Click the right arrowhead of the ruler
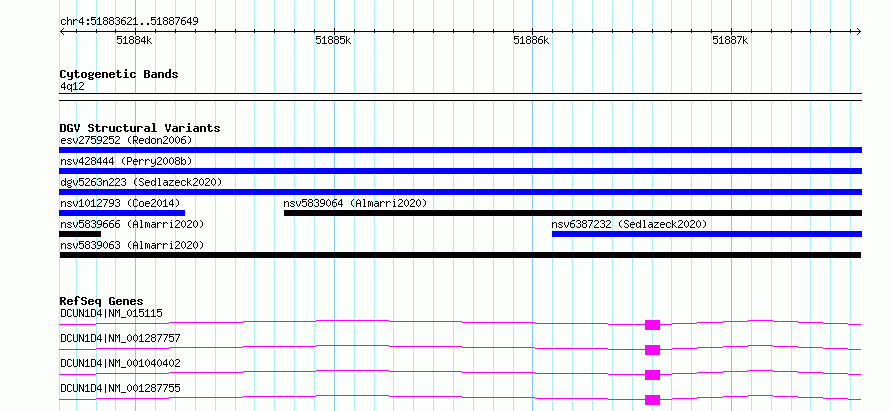This screenshot has height=411, width=890. (x=858, y=31)
